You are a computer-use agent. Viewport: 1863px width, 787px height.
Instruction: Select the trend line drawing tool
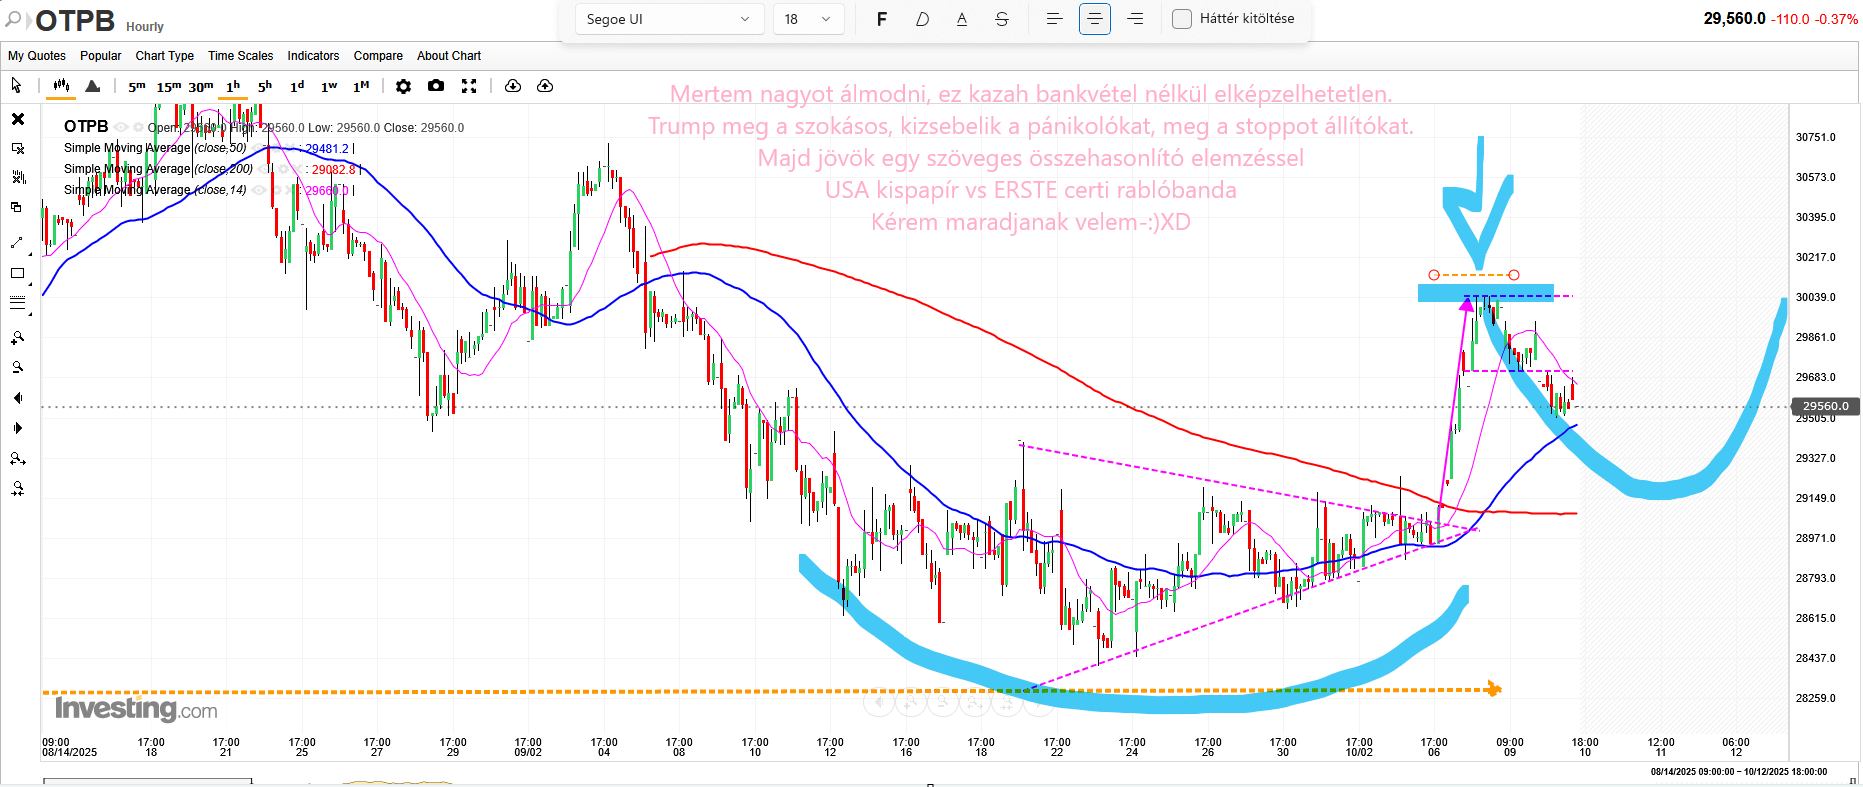[17, 242]
